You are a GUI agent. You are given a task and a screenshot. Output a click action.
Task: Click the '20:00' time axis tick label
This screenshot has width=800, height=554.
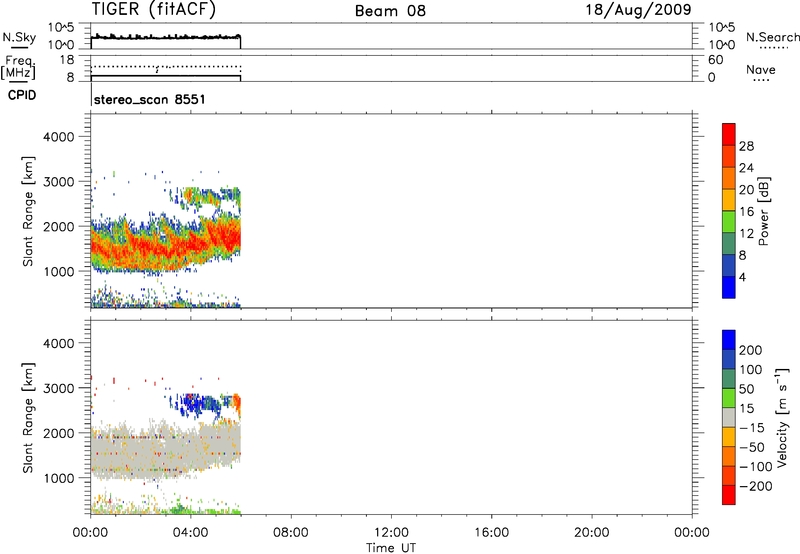coord(591,533)
